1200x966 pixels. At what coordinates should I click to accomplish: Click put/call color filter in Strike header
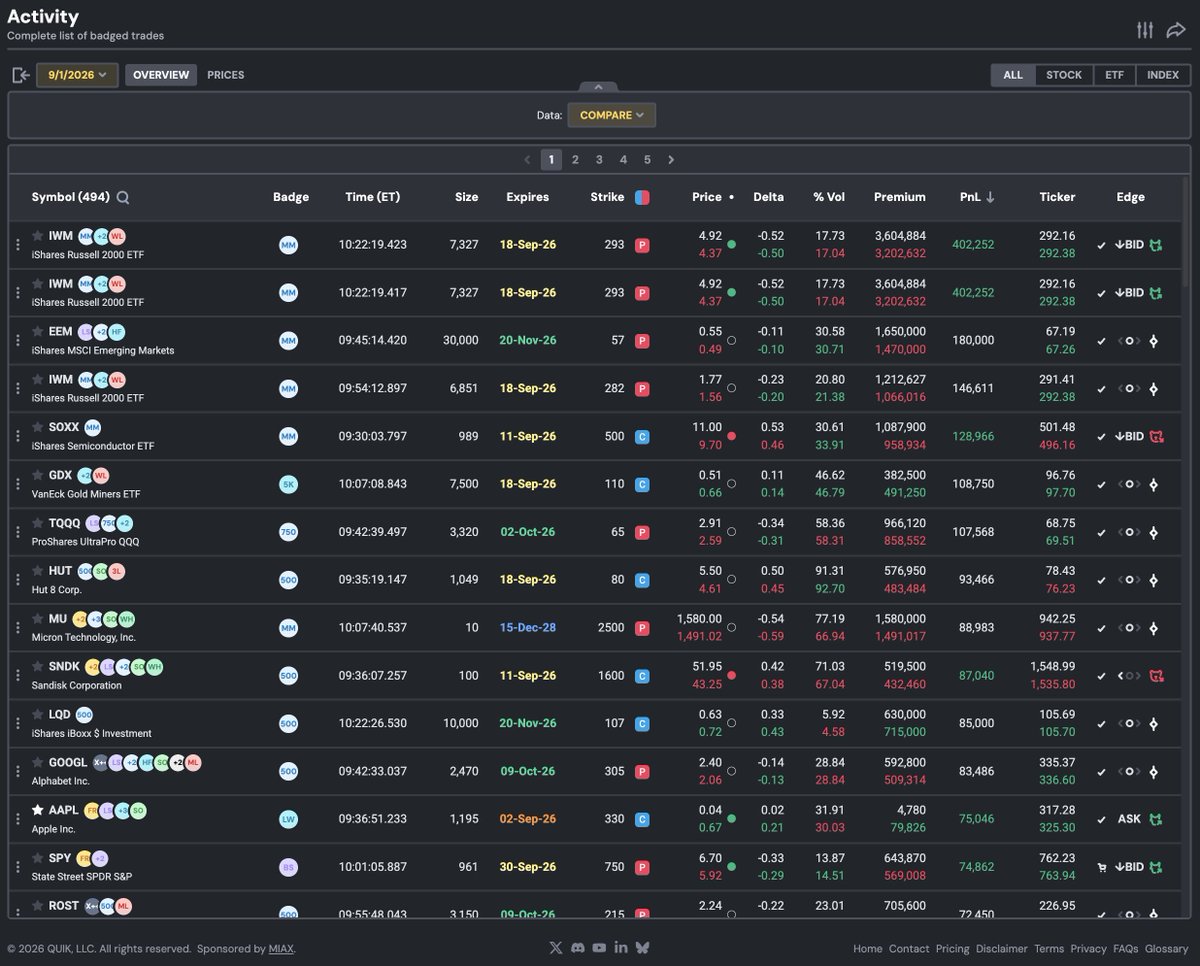tap(642, 197)
